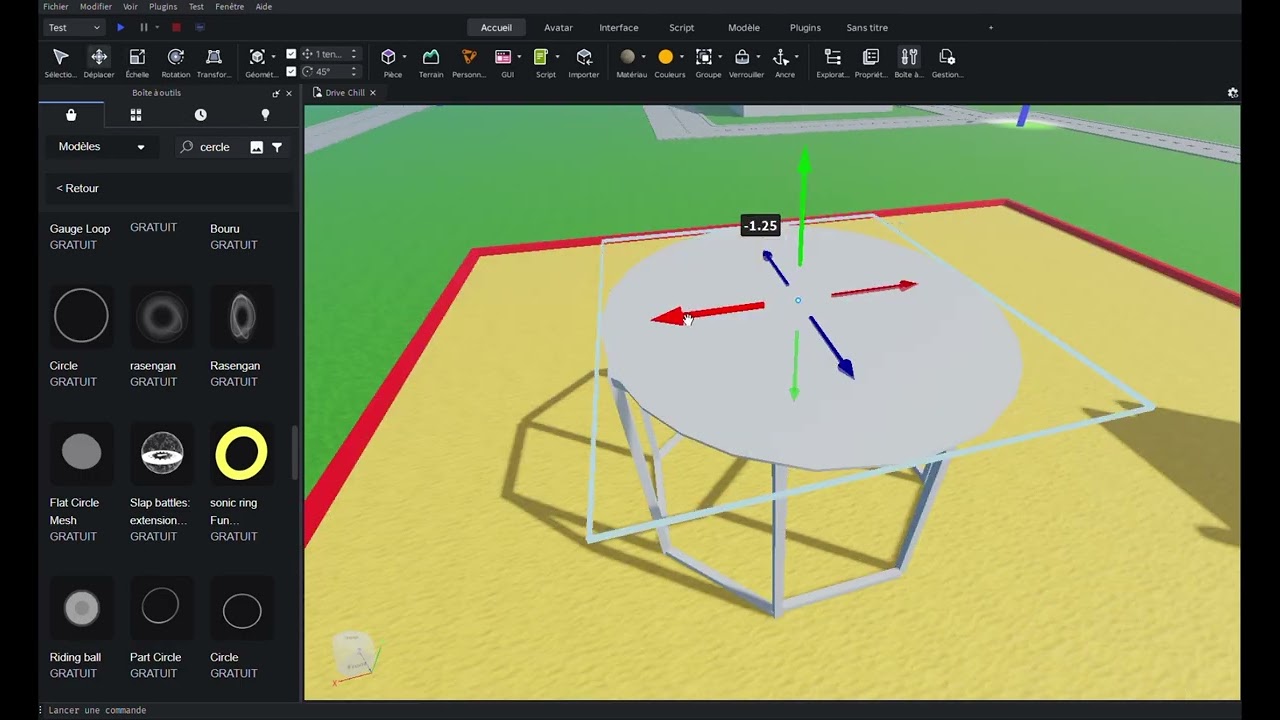
Task: Expand the Matériau dropdown arrow
Action: (x=643, y=57)
